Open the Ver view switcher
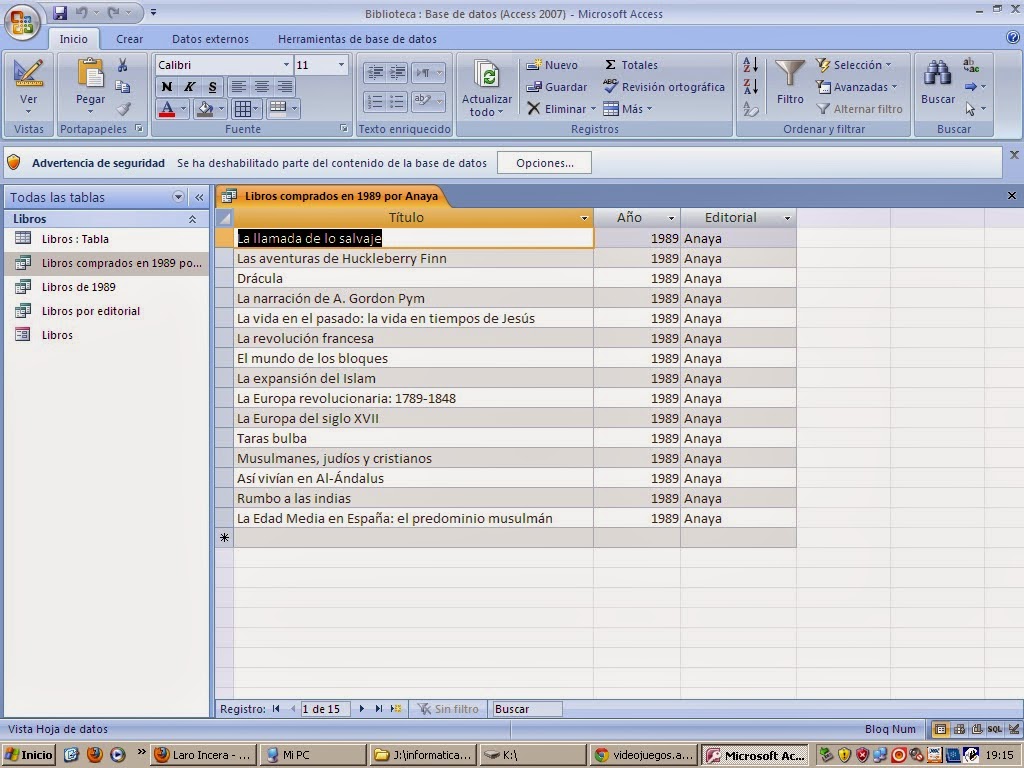 pos(28,87)
